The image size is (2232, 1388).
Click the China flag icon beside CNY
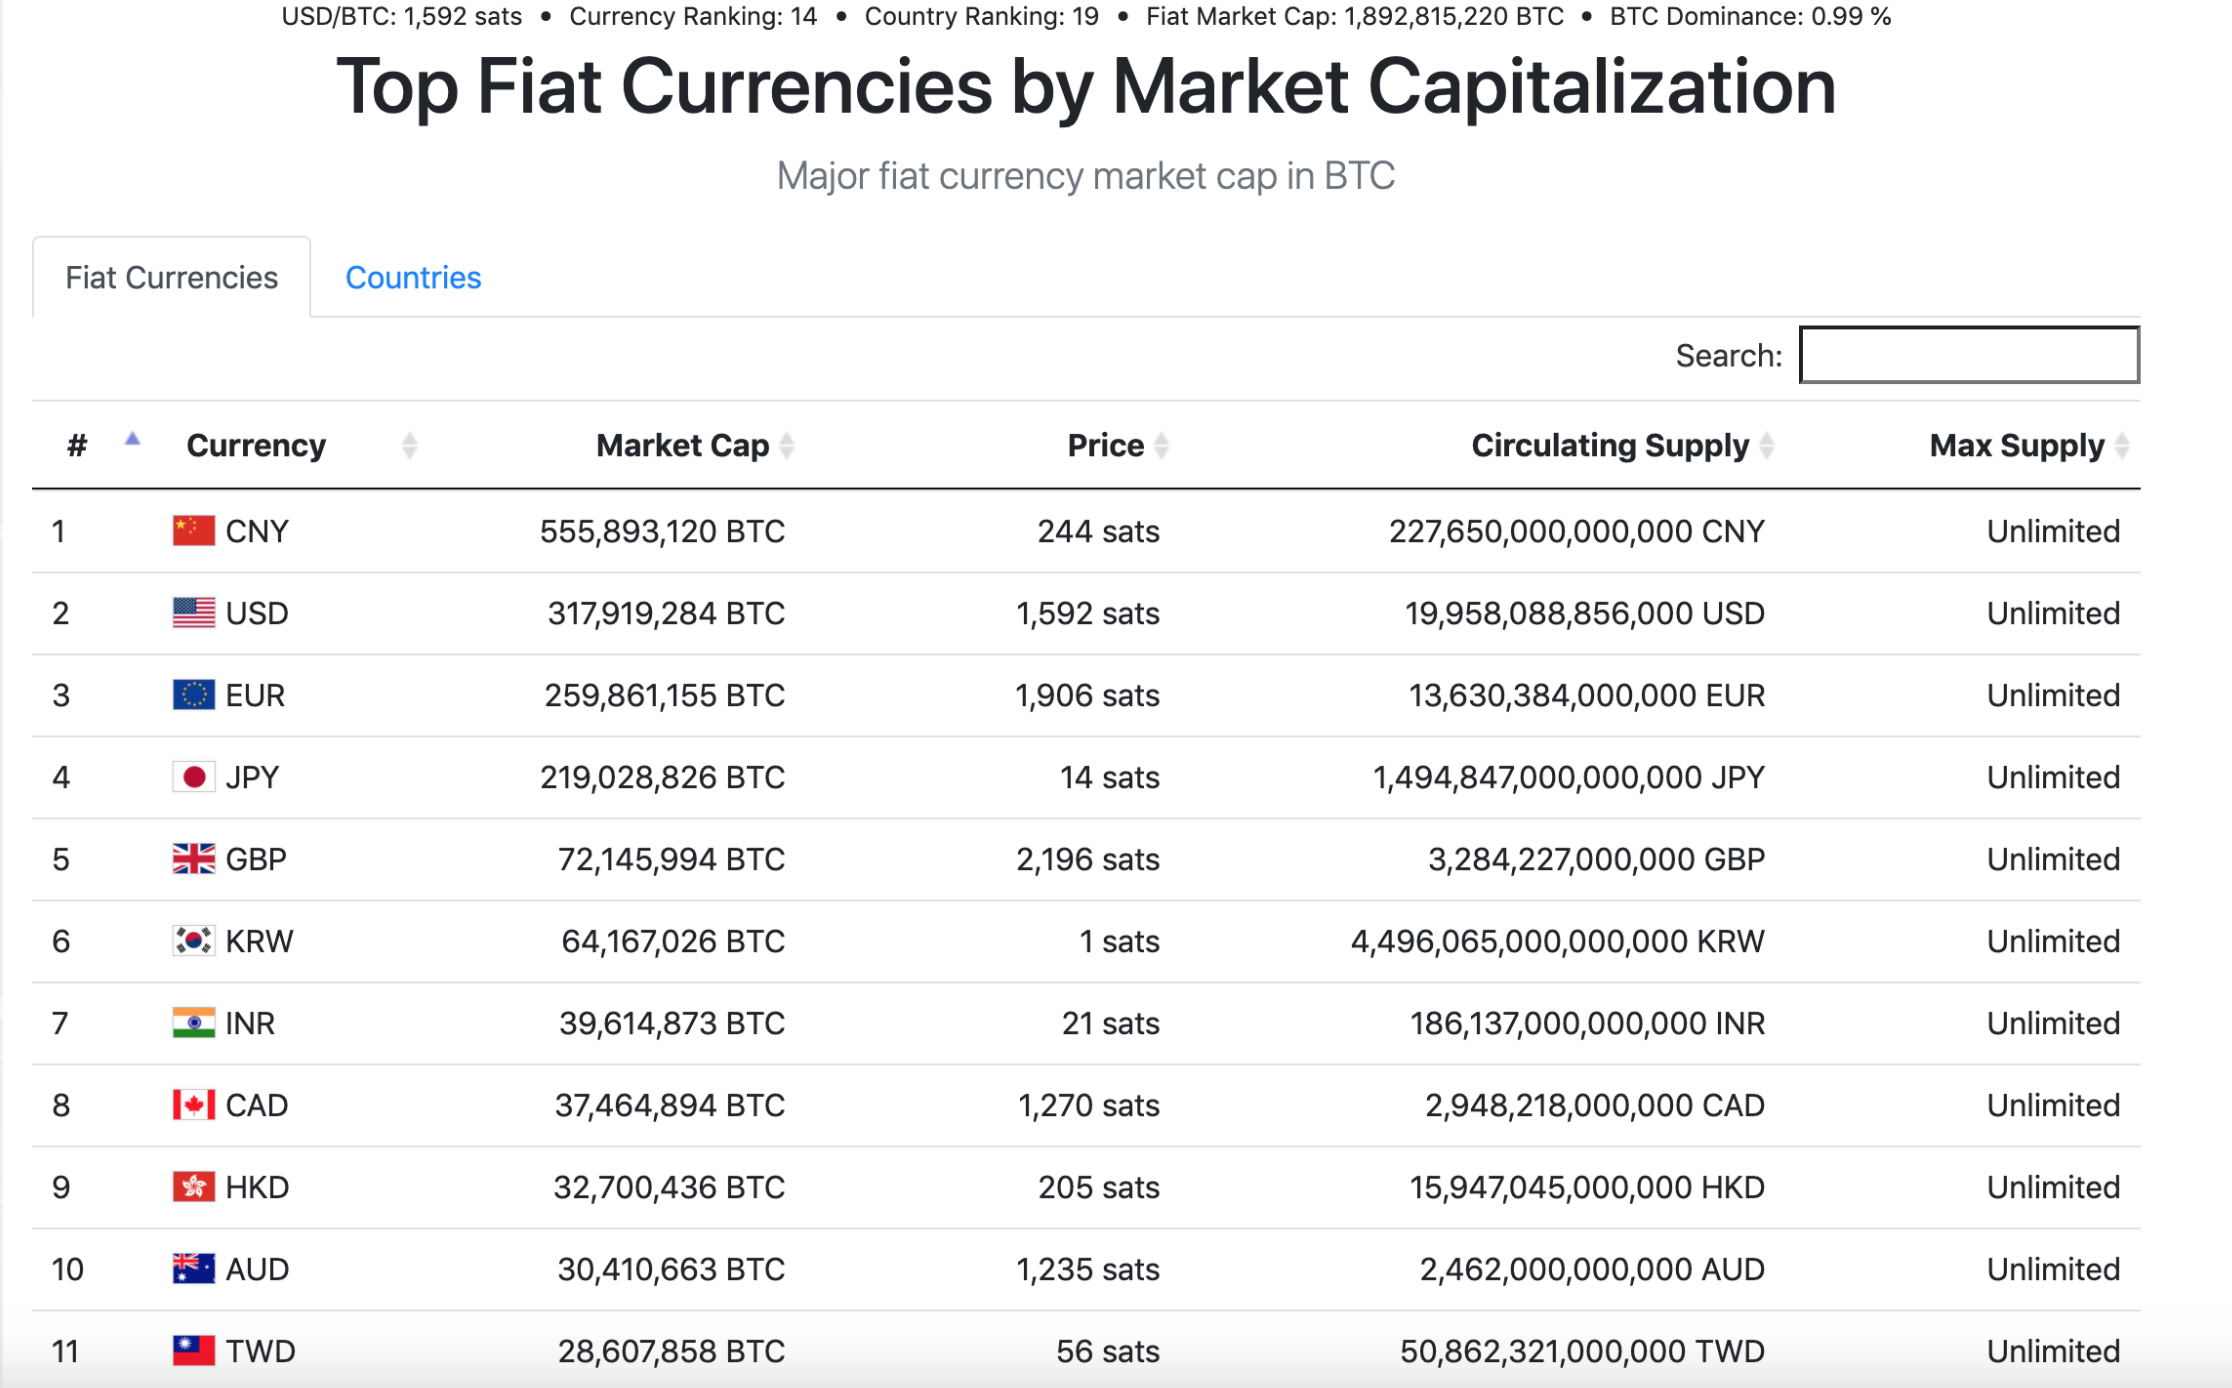pos(193,531)
